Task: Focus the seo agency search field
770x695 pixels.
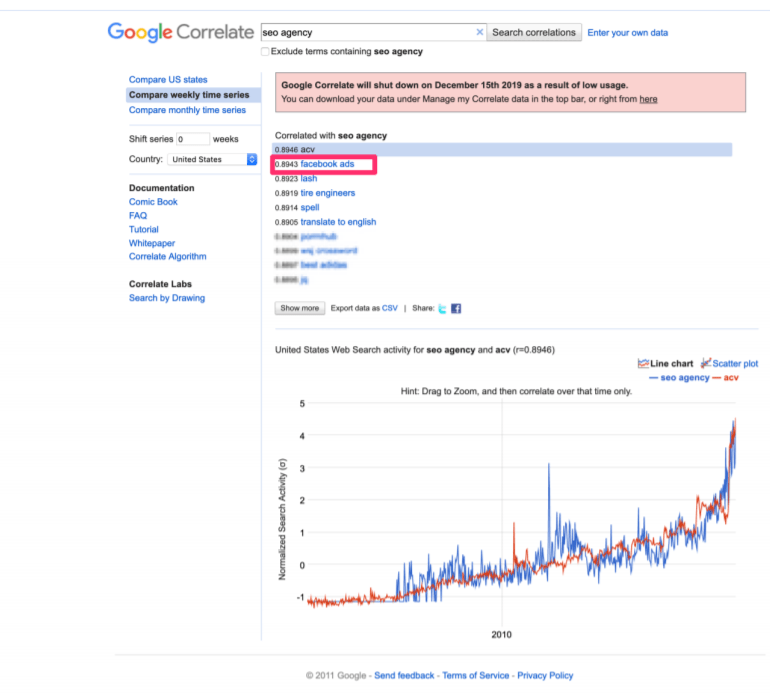Action: click(368, 32)
